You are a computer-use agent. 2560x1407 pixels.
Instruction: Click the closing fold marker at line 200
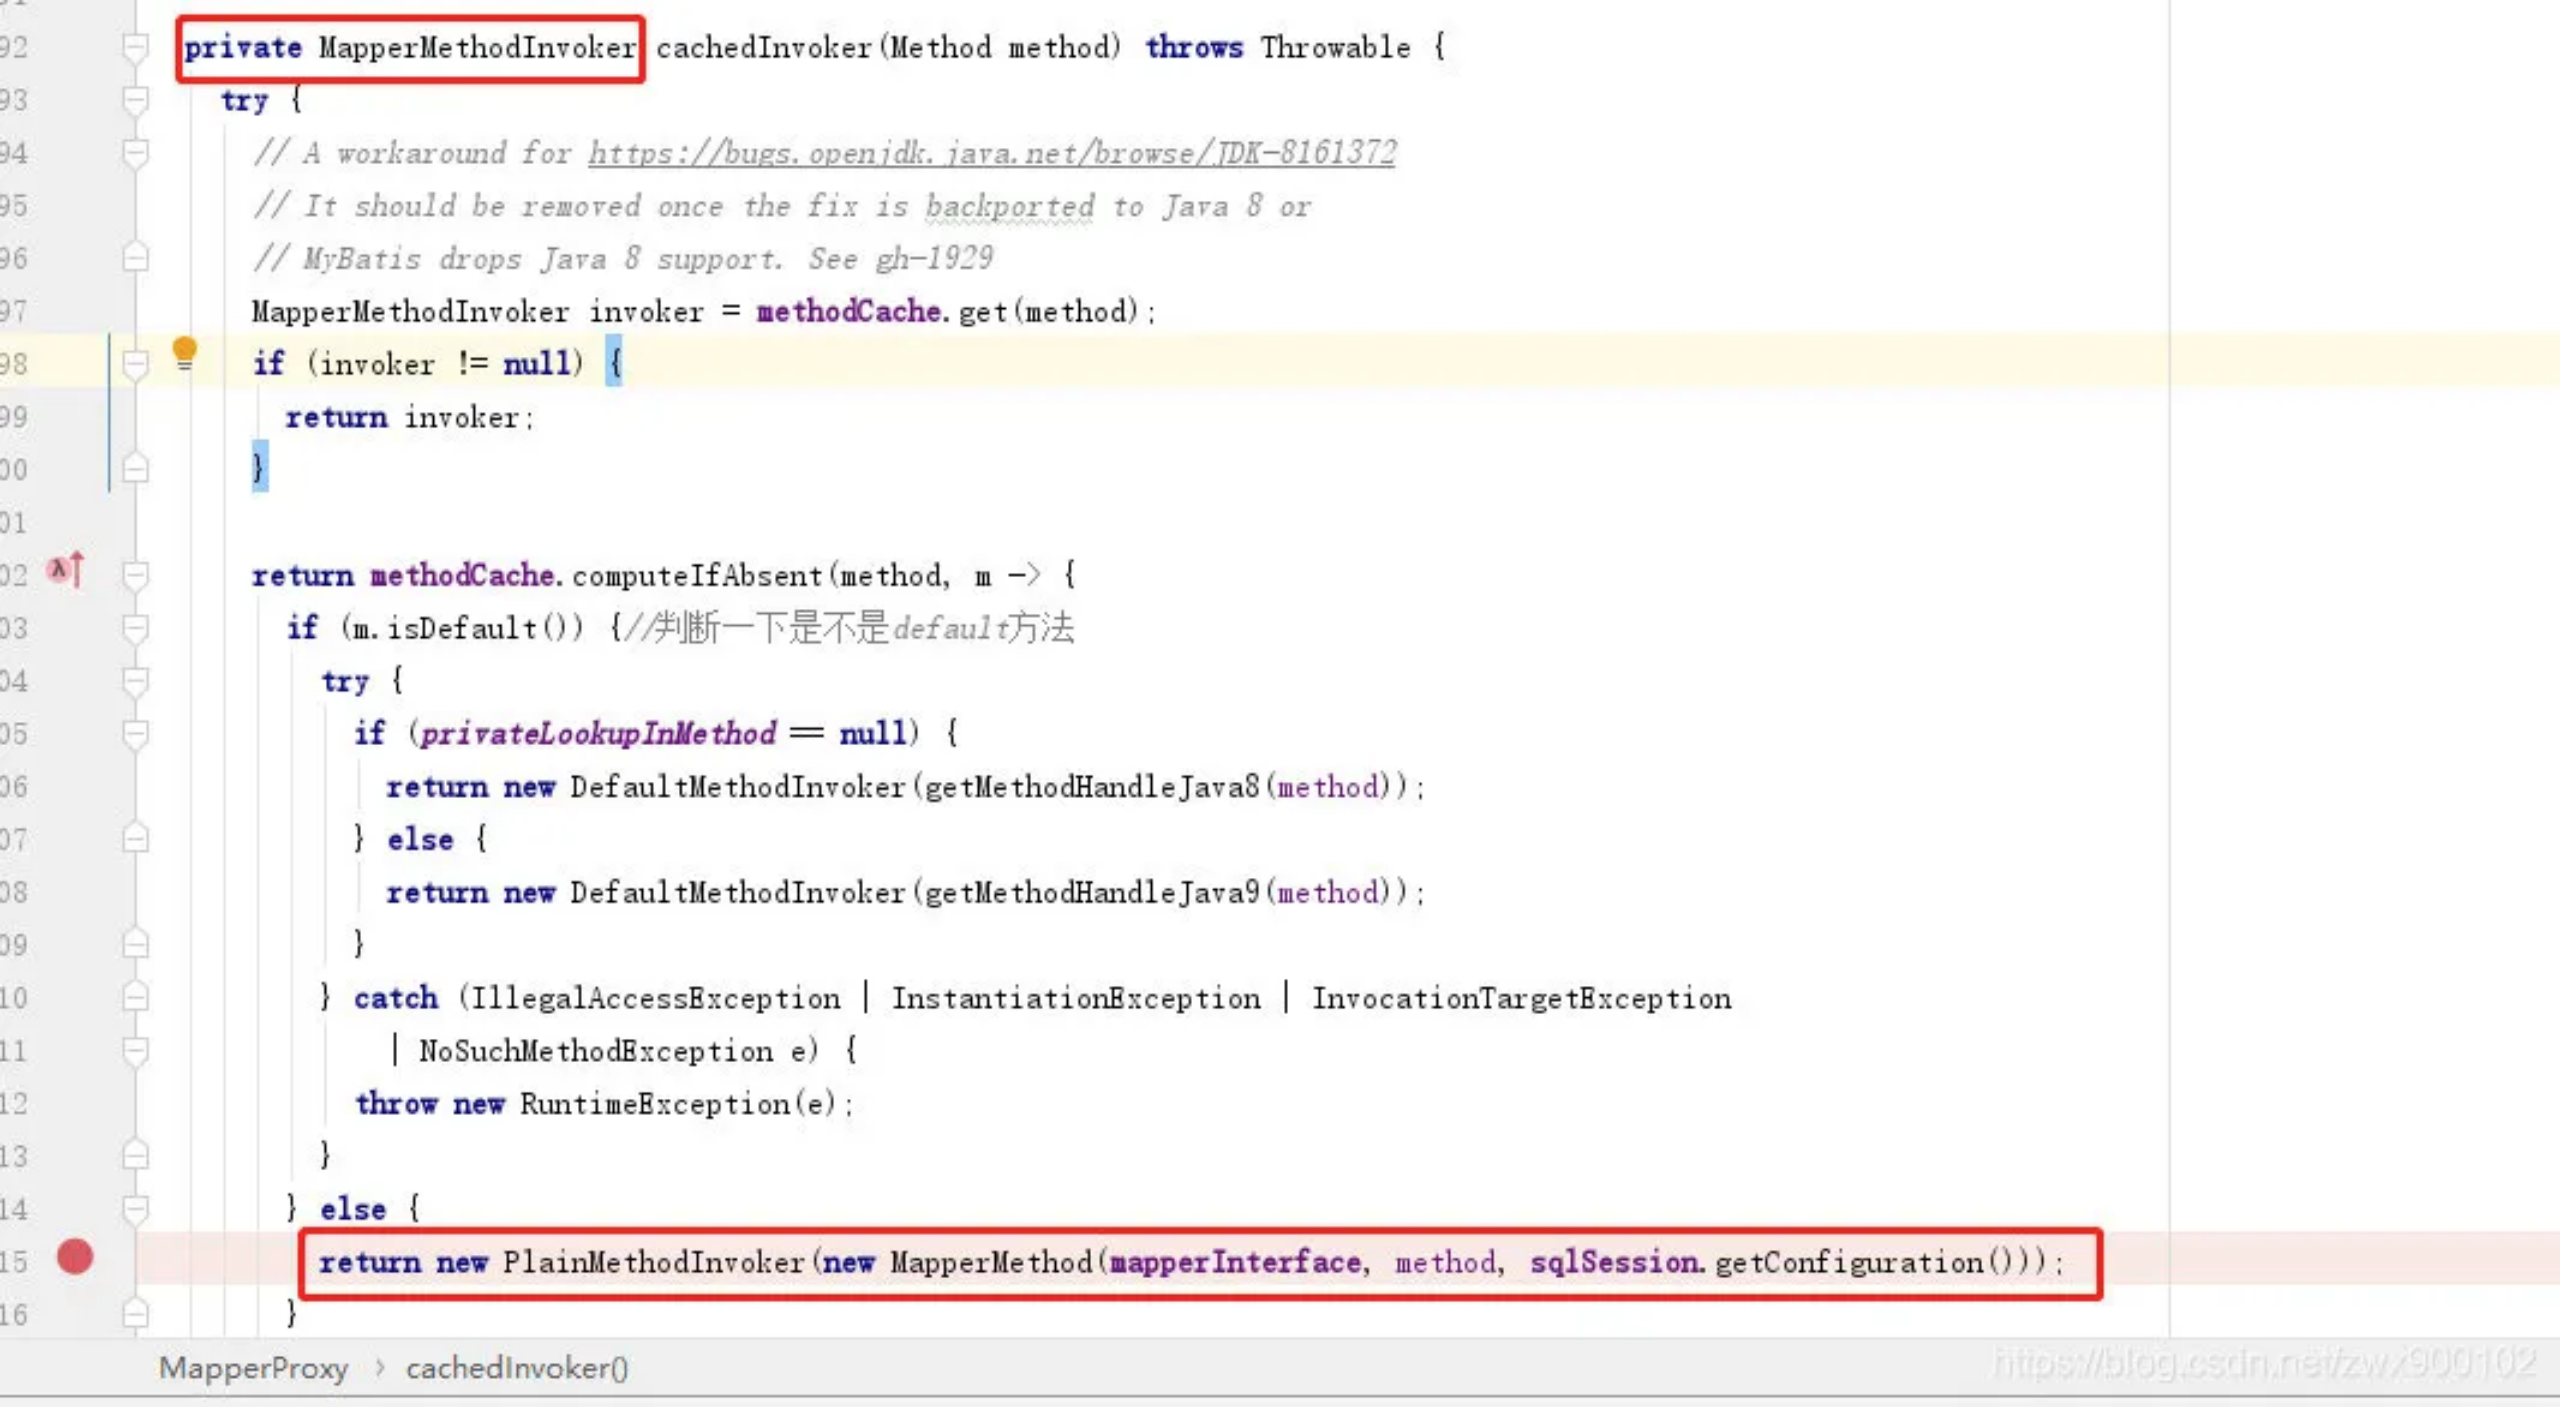point(137,468)
